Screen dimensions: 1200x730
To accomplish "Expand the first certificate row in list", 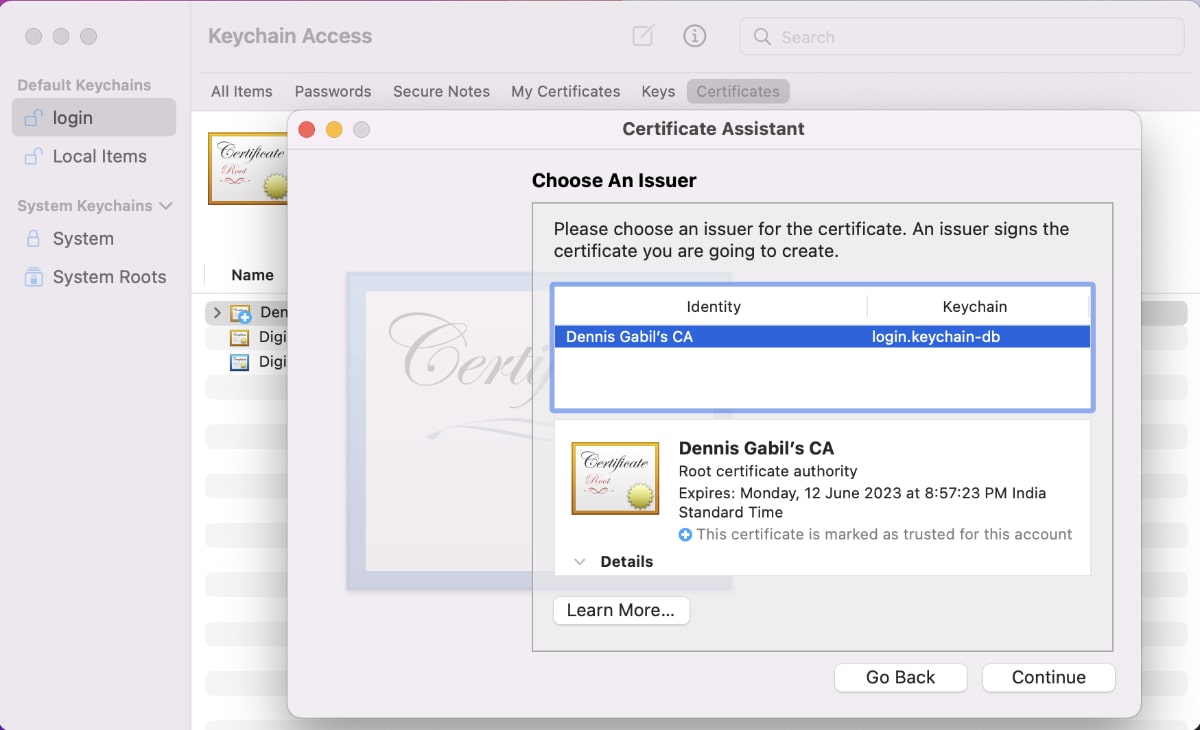I will (x=217, y=313).
